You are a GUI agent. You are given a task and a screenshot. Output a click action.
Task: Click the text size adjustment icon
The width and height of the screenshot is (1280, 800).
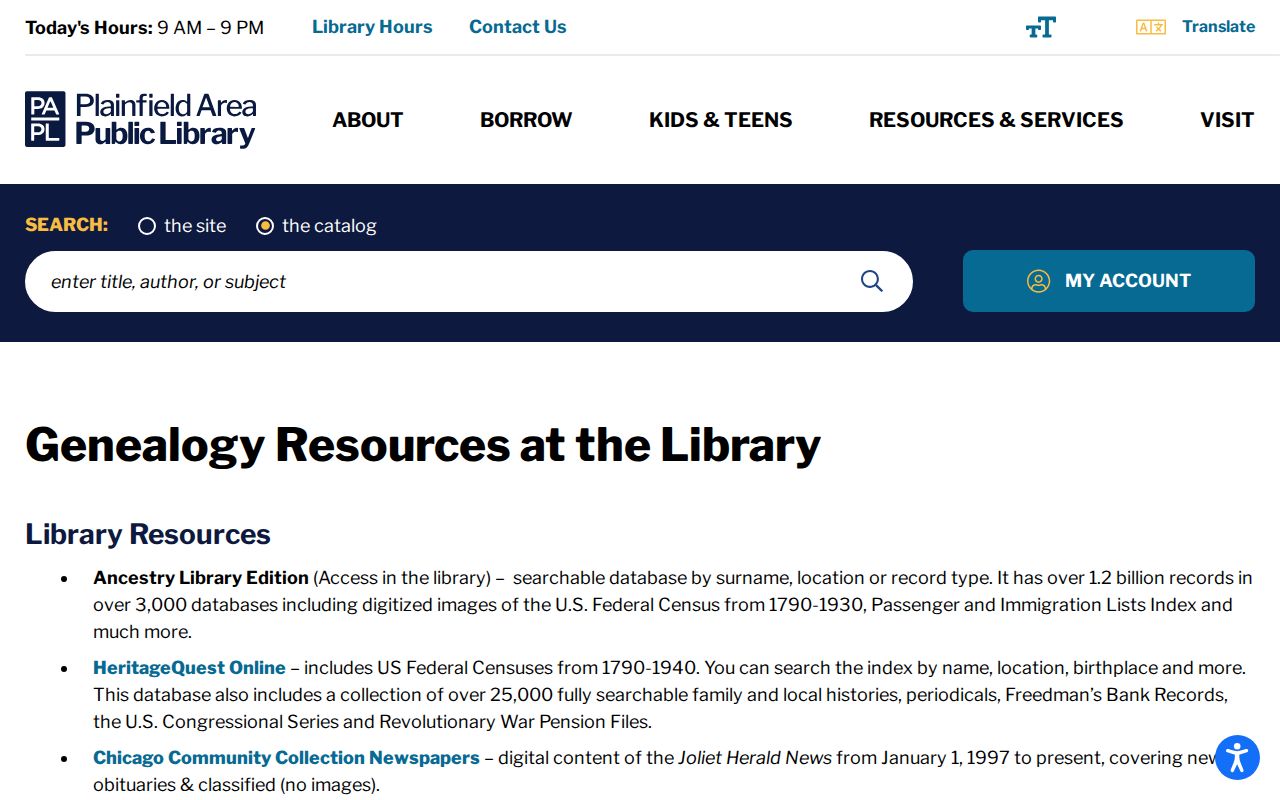[x=1041, y=27]
